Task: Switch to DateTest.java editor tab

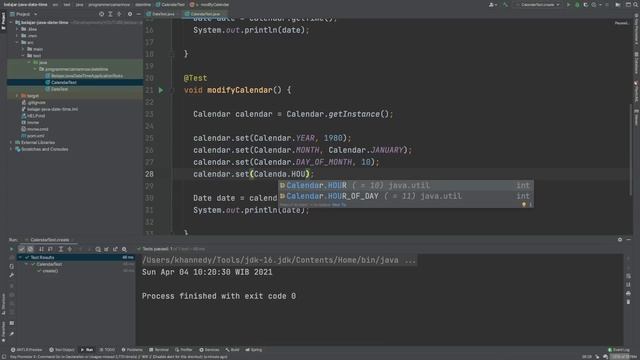Action: (x=161, y=14)
